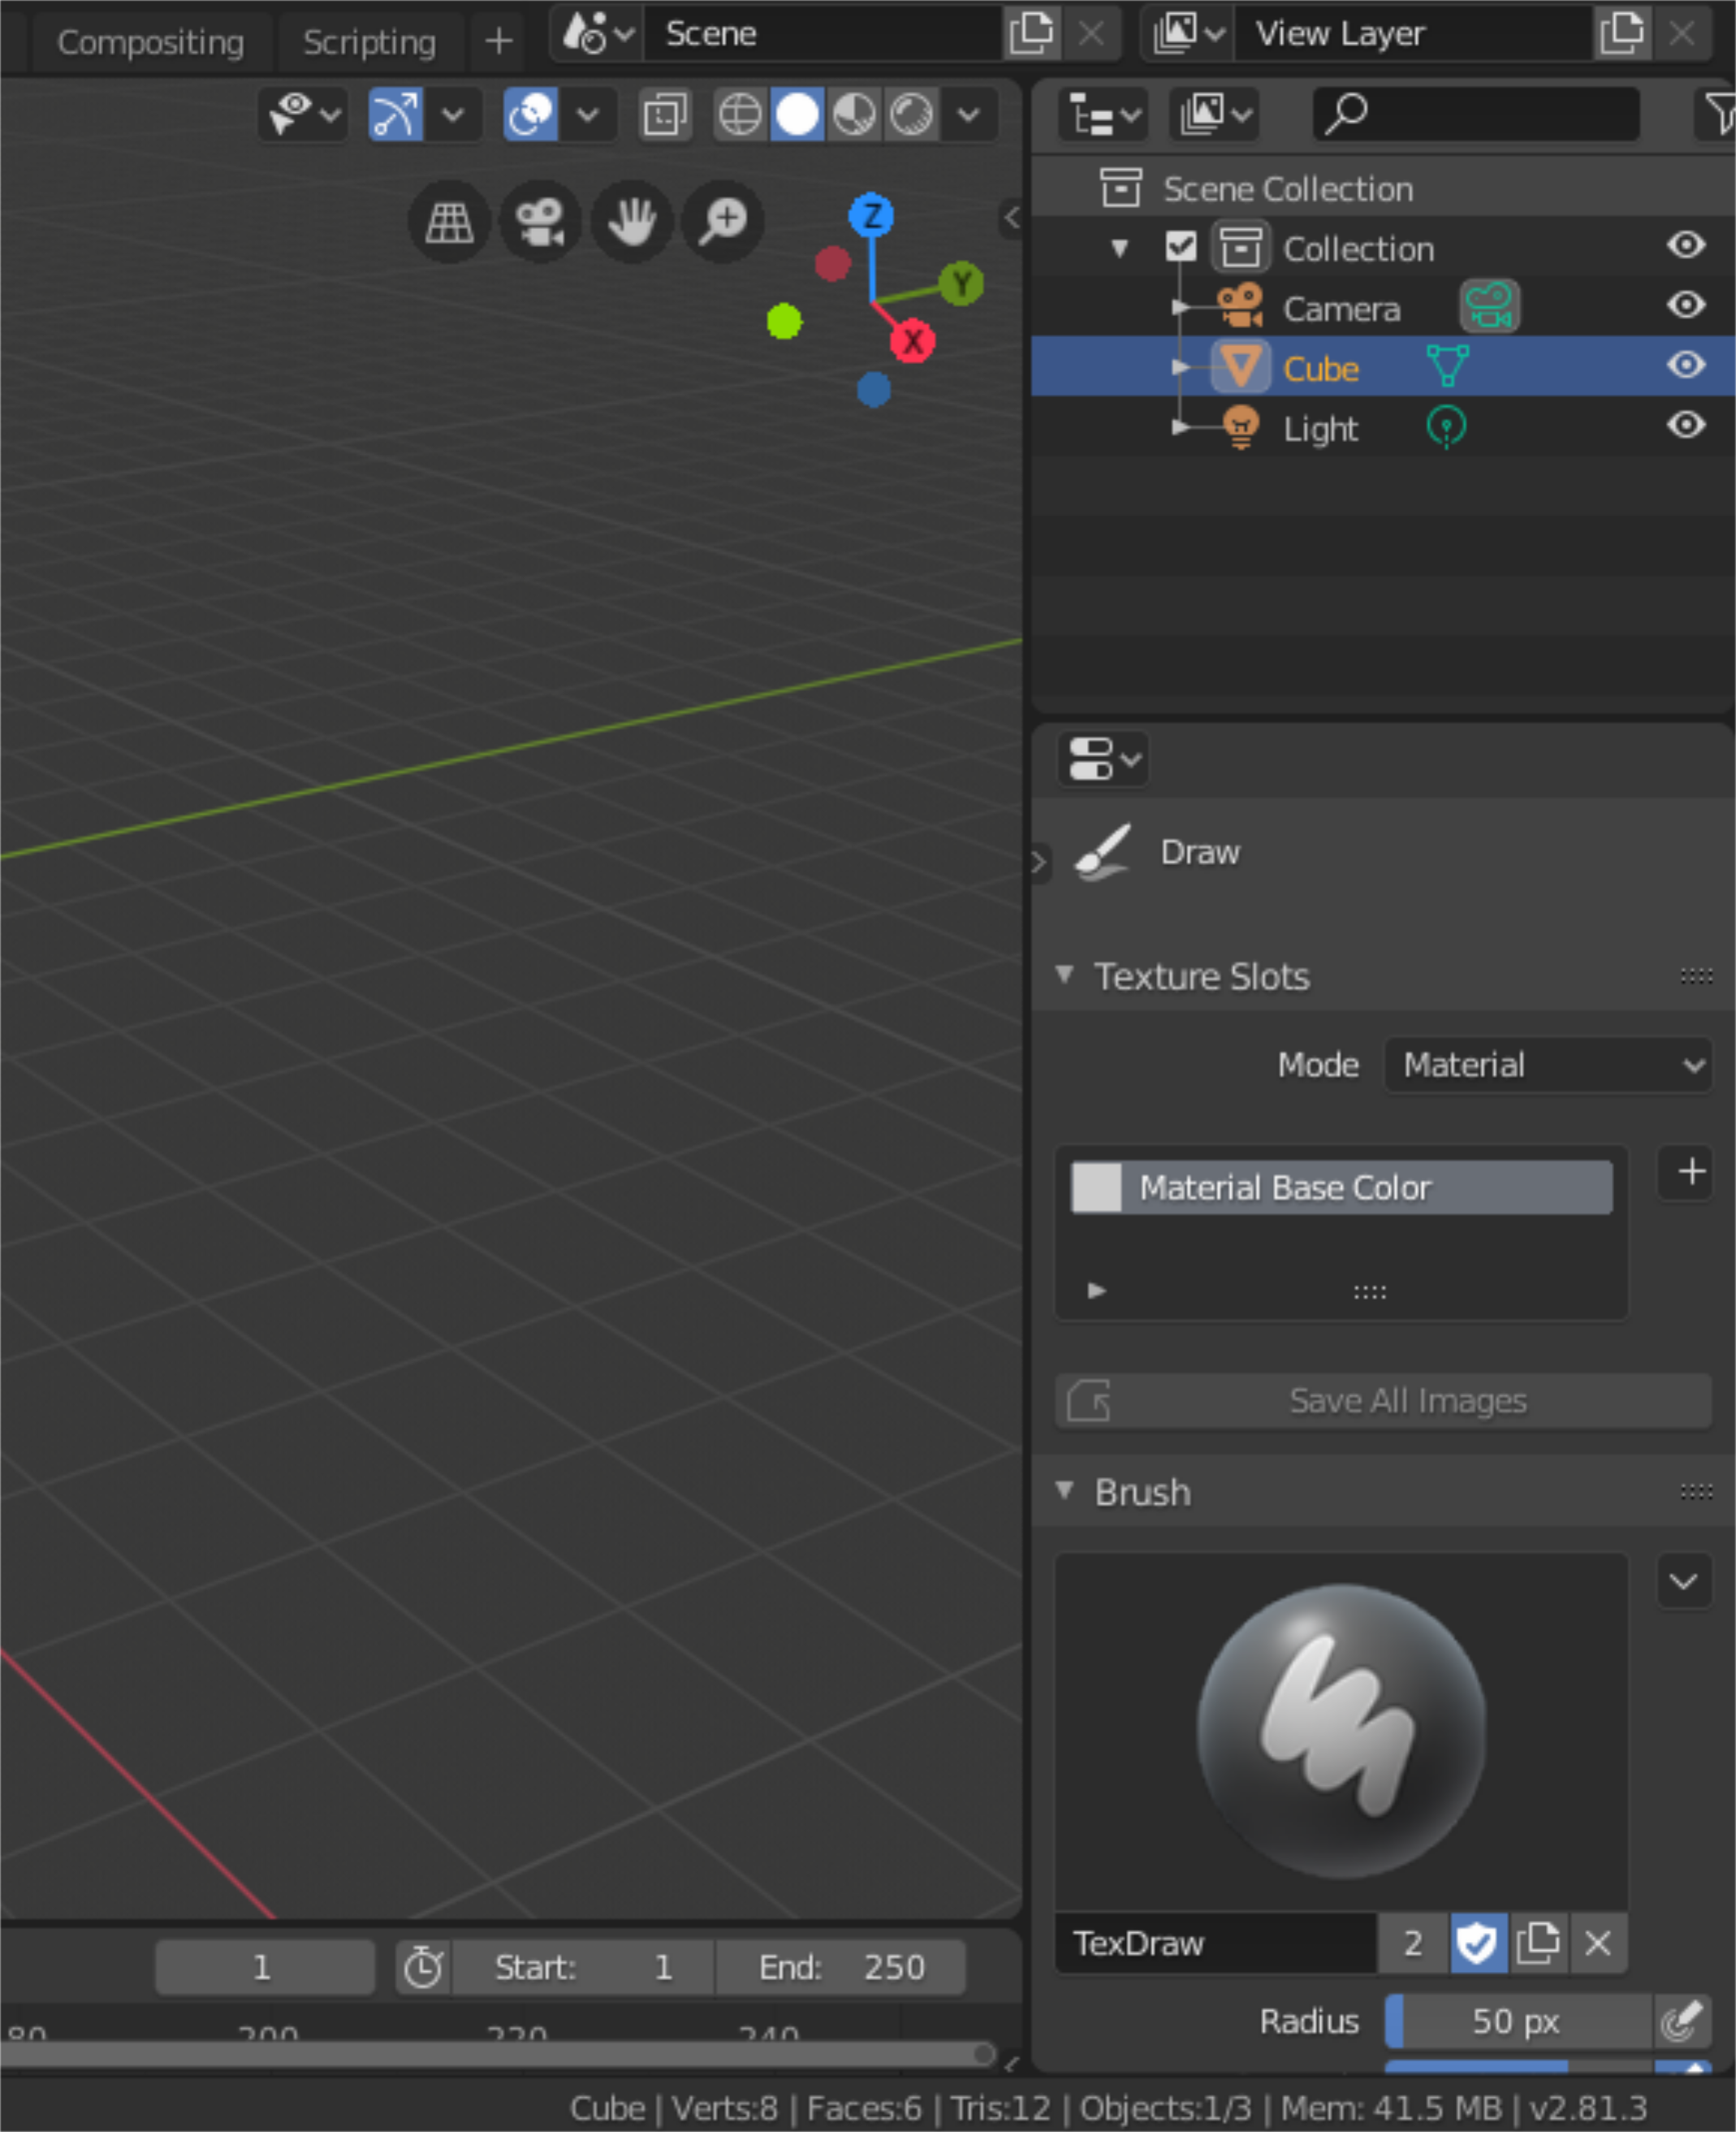Click the outliner search field
The image size is (1736, 2132).
coord(1476,114)
